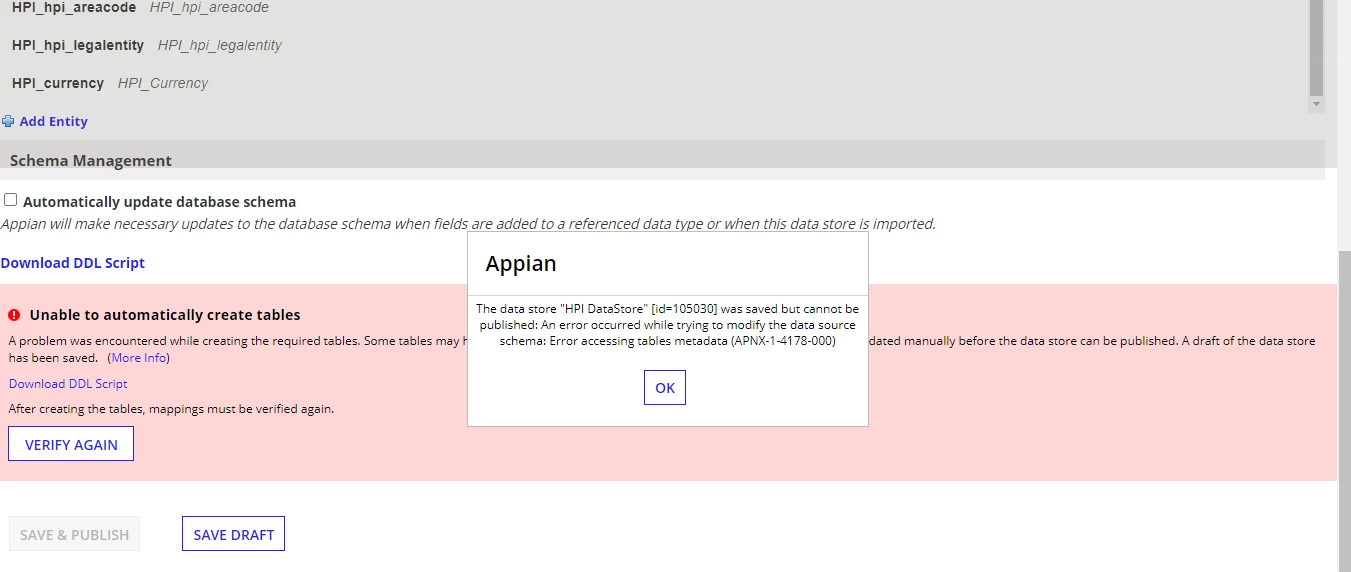Select the HPI_hpi_areacode entity row
Viewport: 1351px width, 572px height.
coord(654,8)
